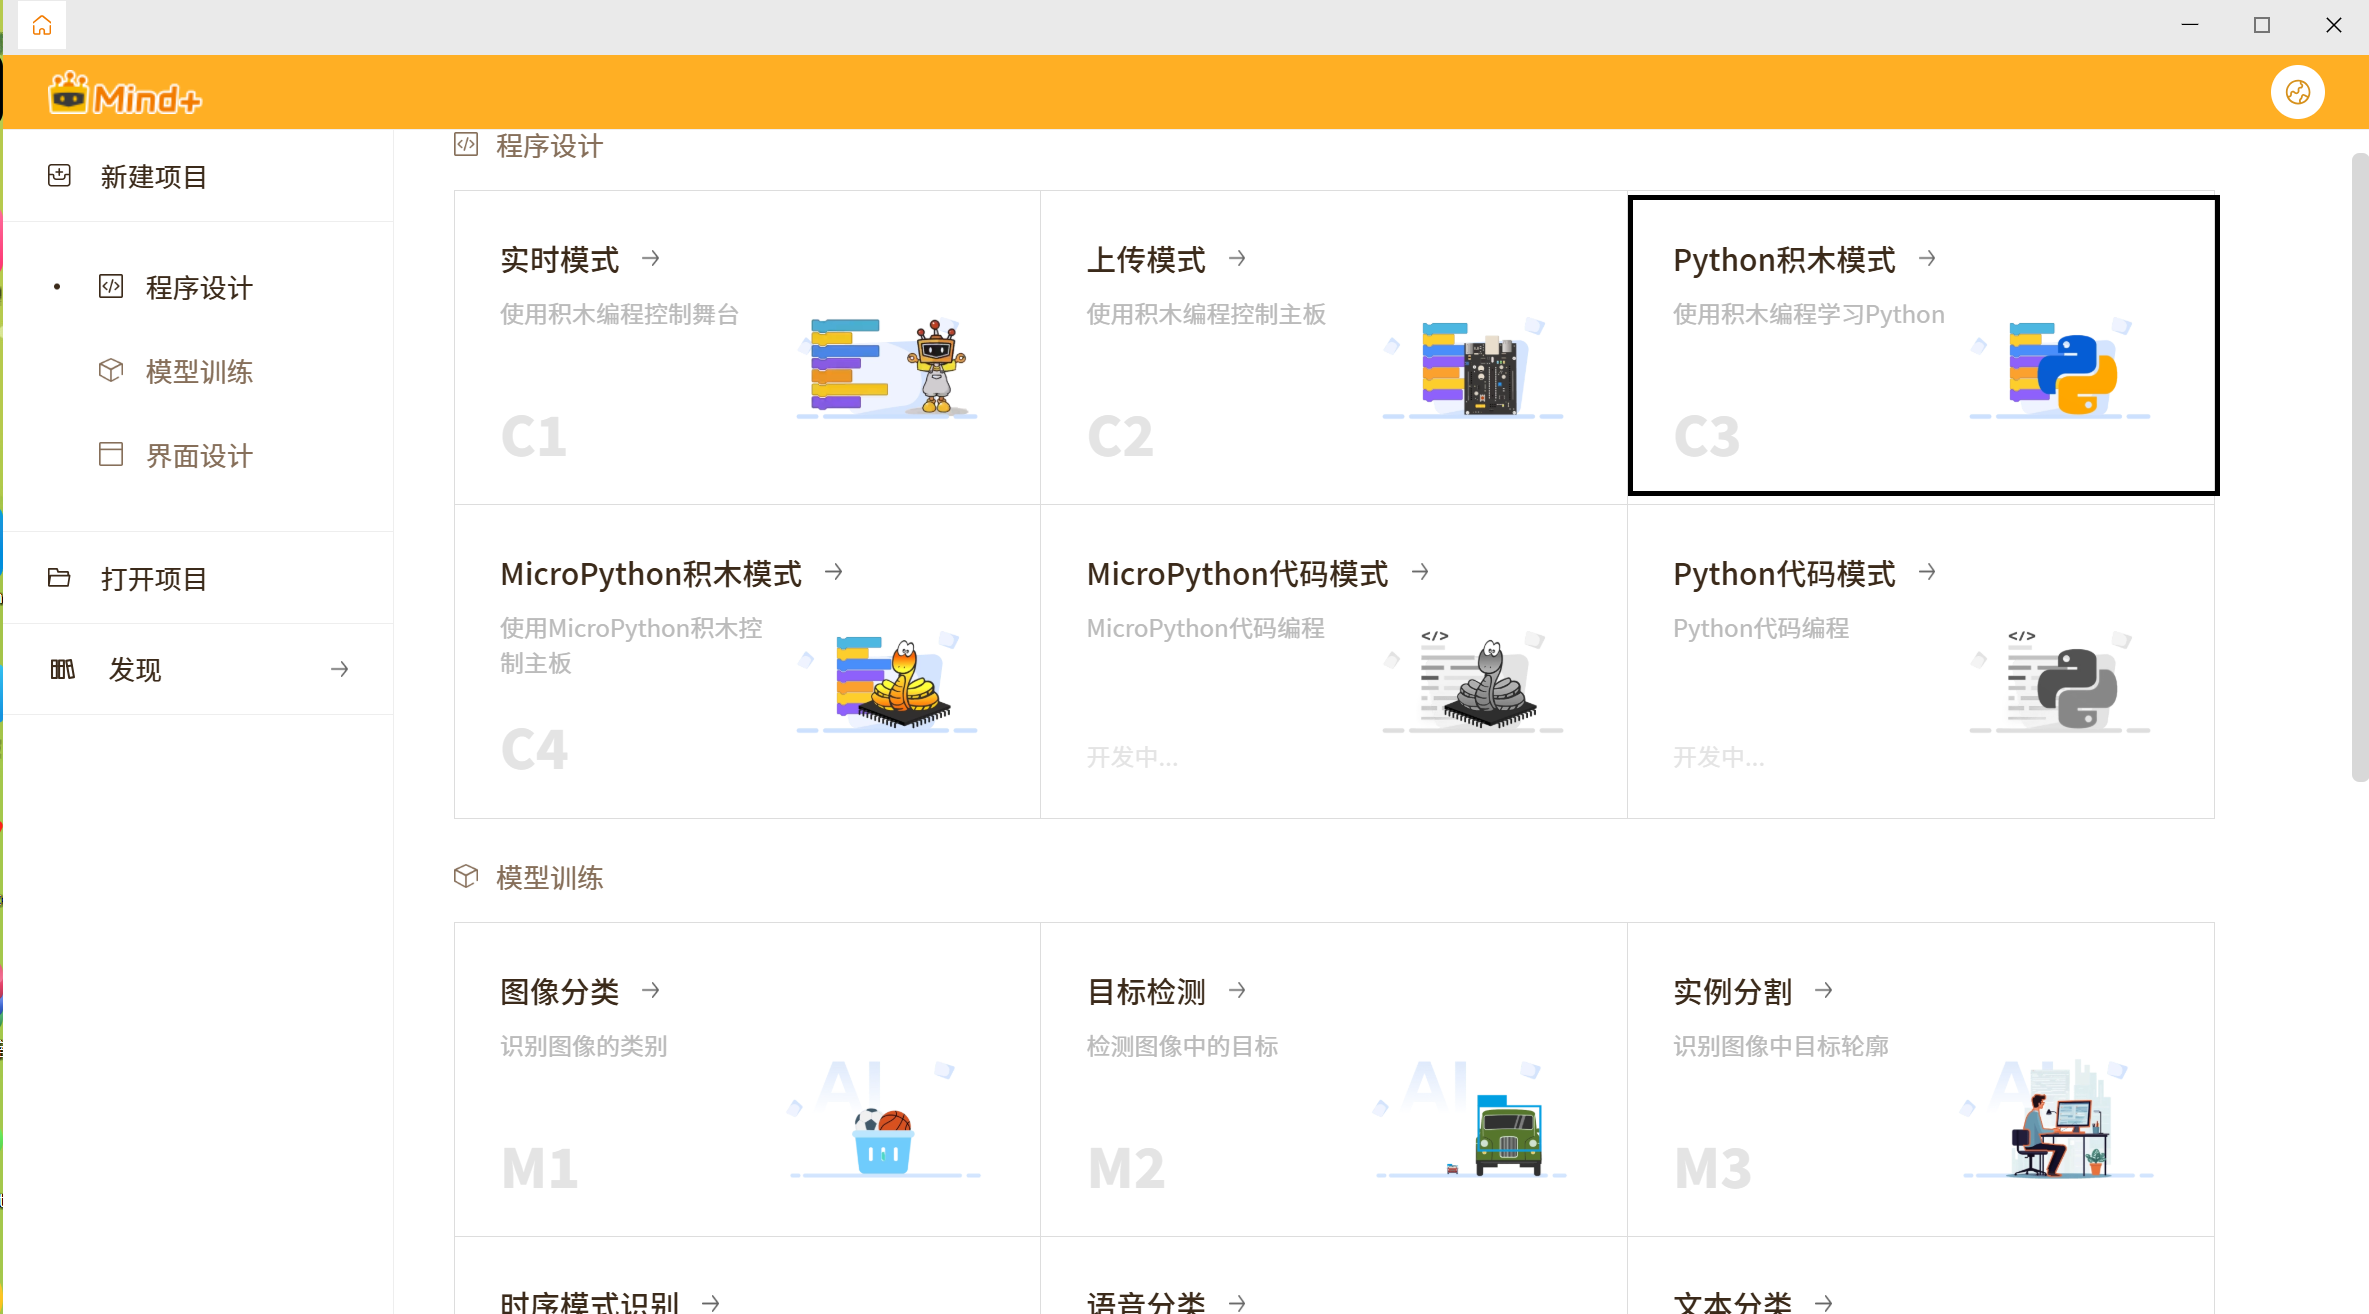Viewport: 2369px width, 1314px height.
Task: Click the 实例分割 illustration thumbnail
Action: pyautogui.click(x=2058, y=1120)
